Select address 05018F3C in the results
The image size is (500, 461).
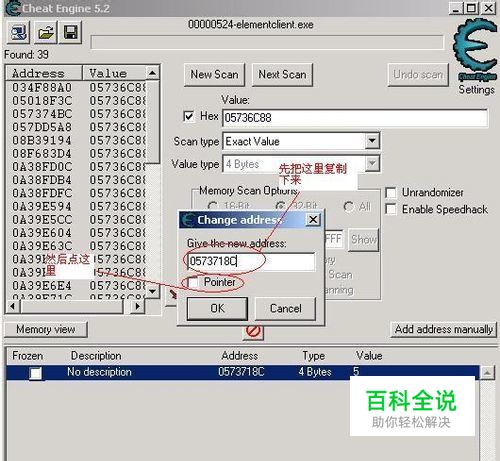(x=42, y=101)
